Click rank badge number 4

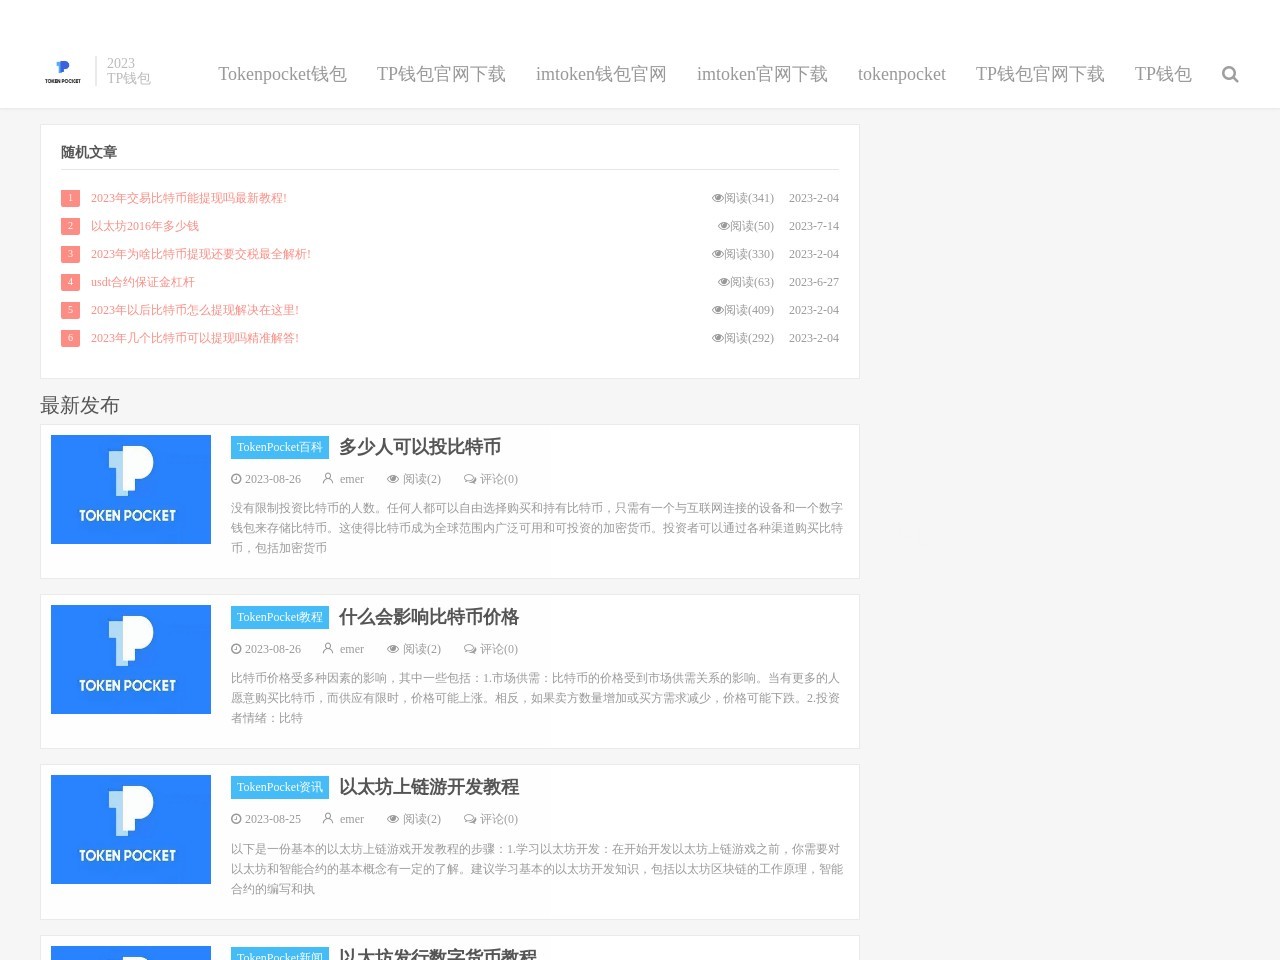[x=70, y=282]
